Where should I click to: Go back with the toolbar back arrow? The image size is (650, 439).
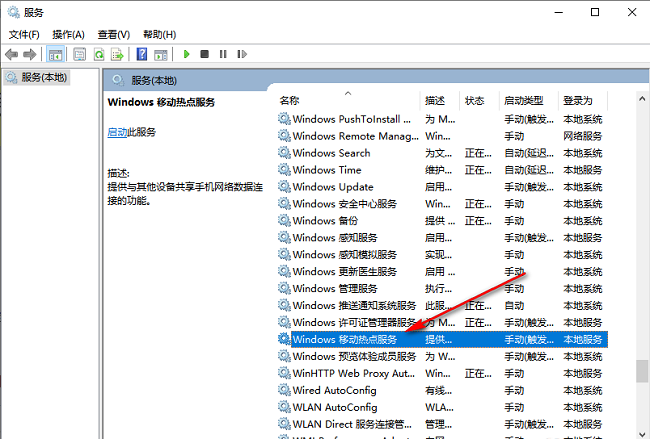click(11, 54)
